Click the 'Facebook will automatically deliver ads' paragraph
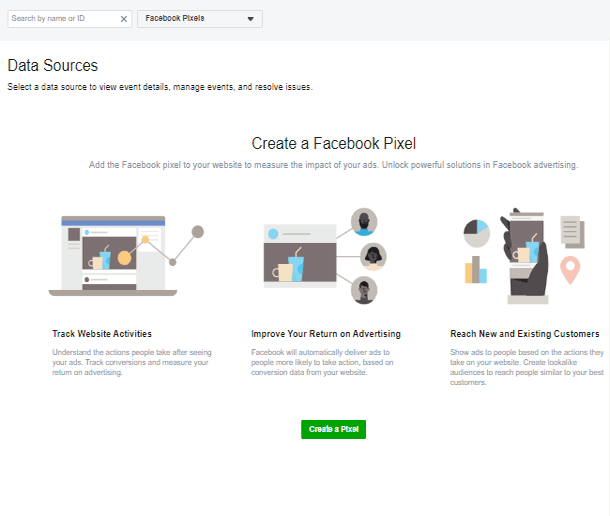The width and height of the screenshot is (610, 516). click(x=322, y=362)
